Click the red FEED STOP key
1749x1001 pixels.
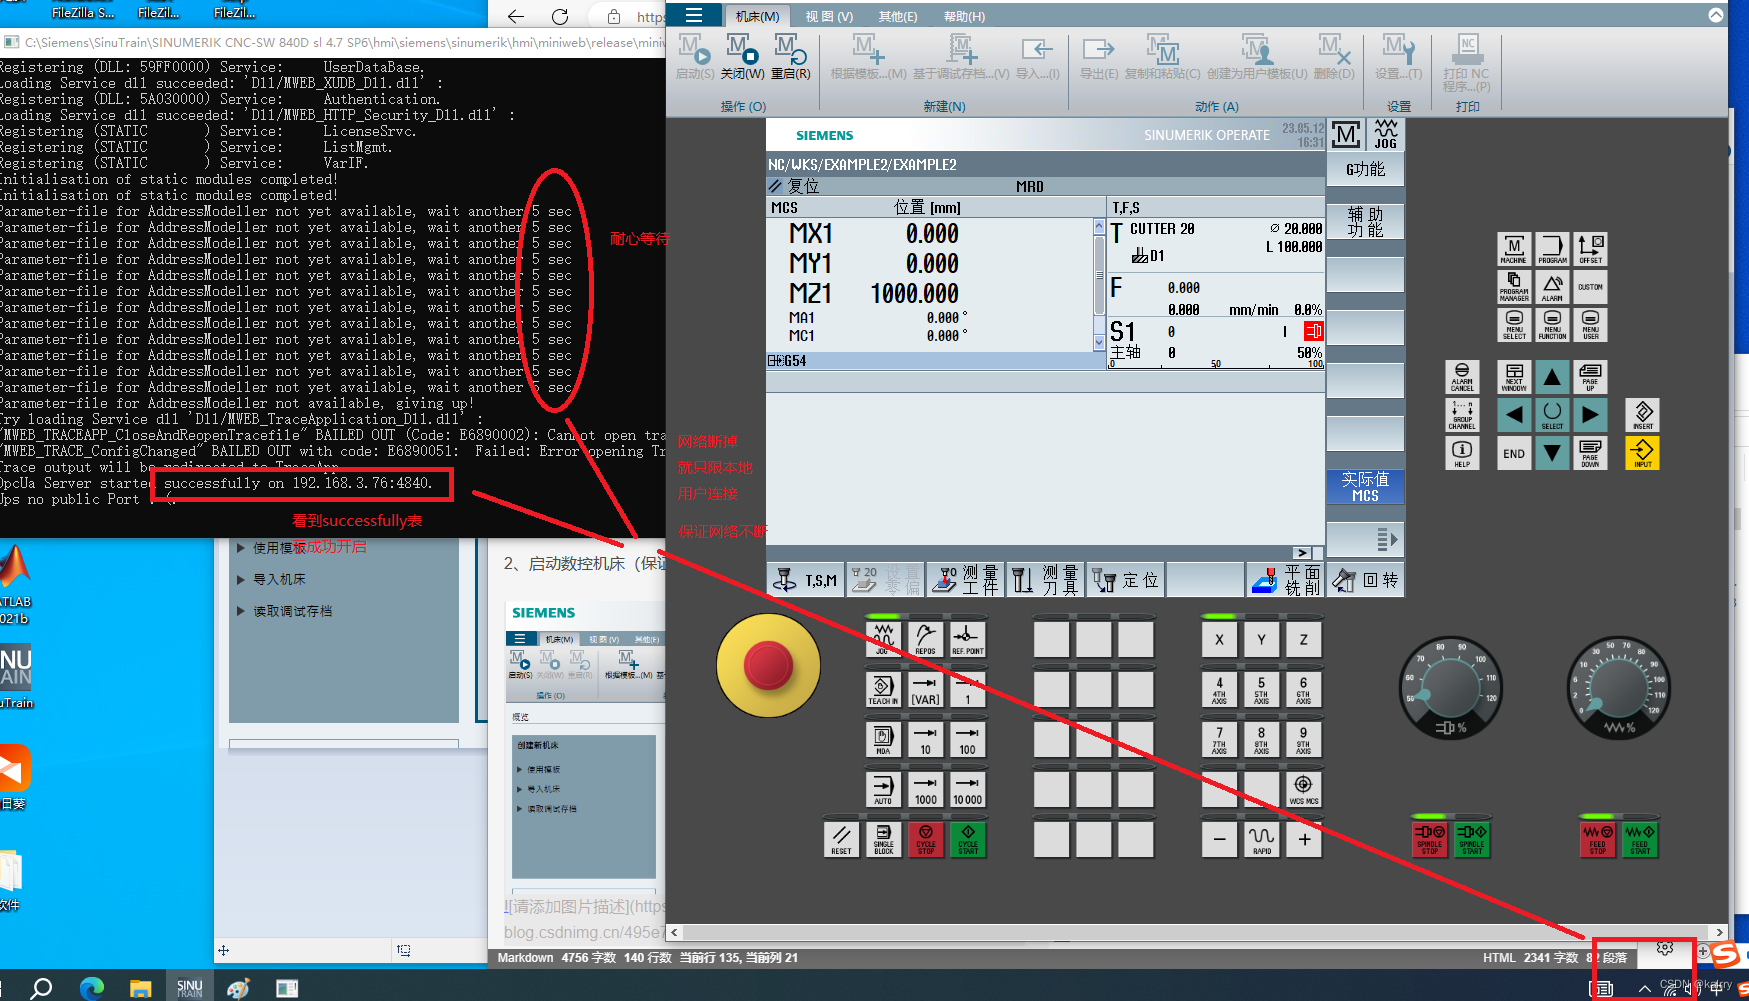pyautogui.click(x=1598, y=839)
